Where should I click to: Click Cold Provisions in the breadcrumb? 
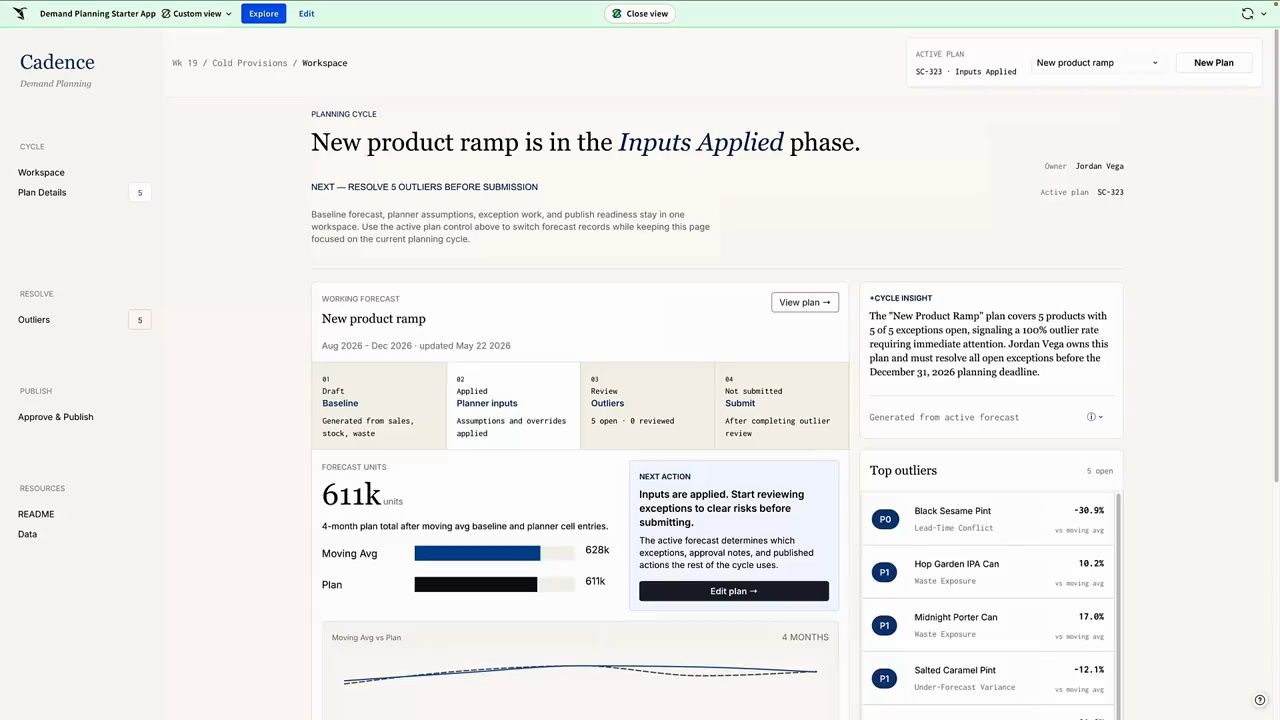pos(249,63)
